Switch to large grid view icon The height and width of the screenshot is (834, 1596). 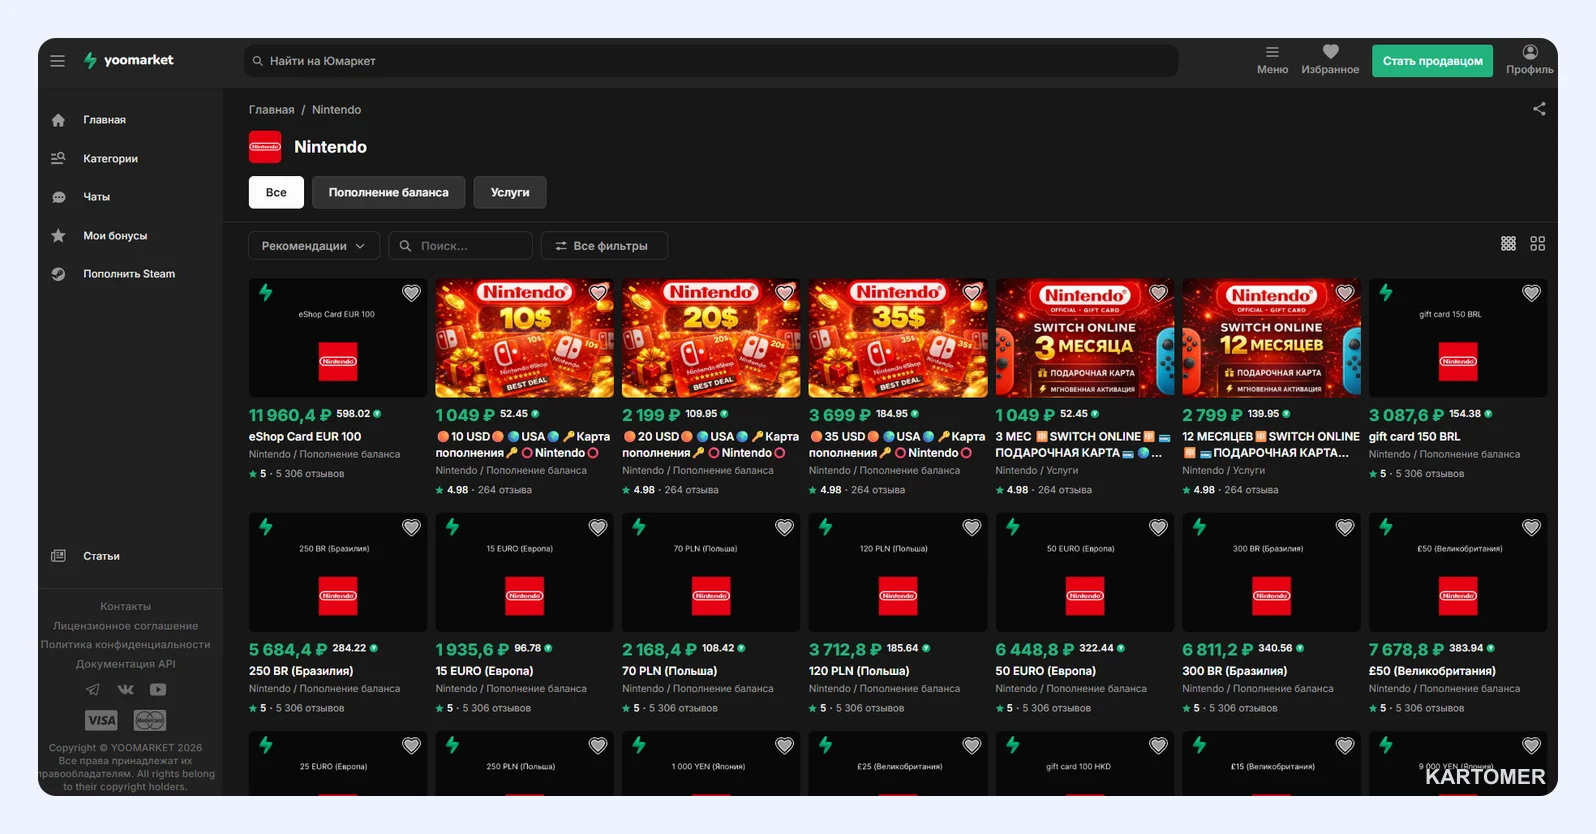tap(1538, 244)
